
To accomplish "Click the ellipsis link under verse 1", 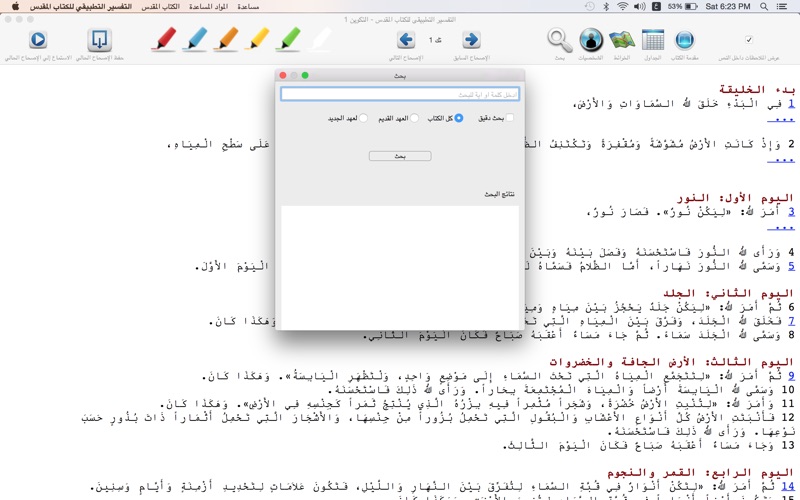I will [x=781, y=119].
